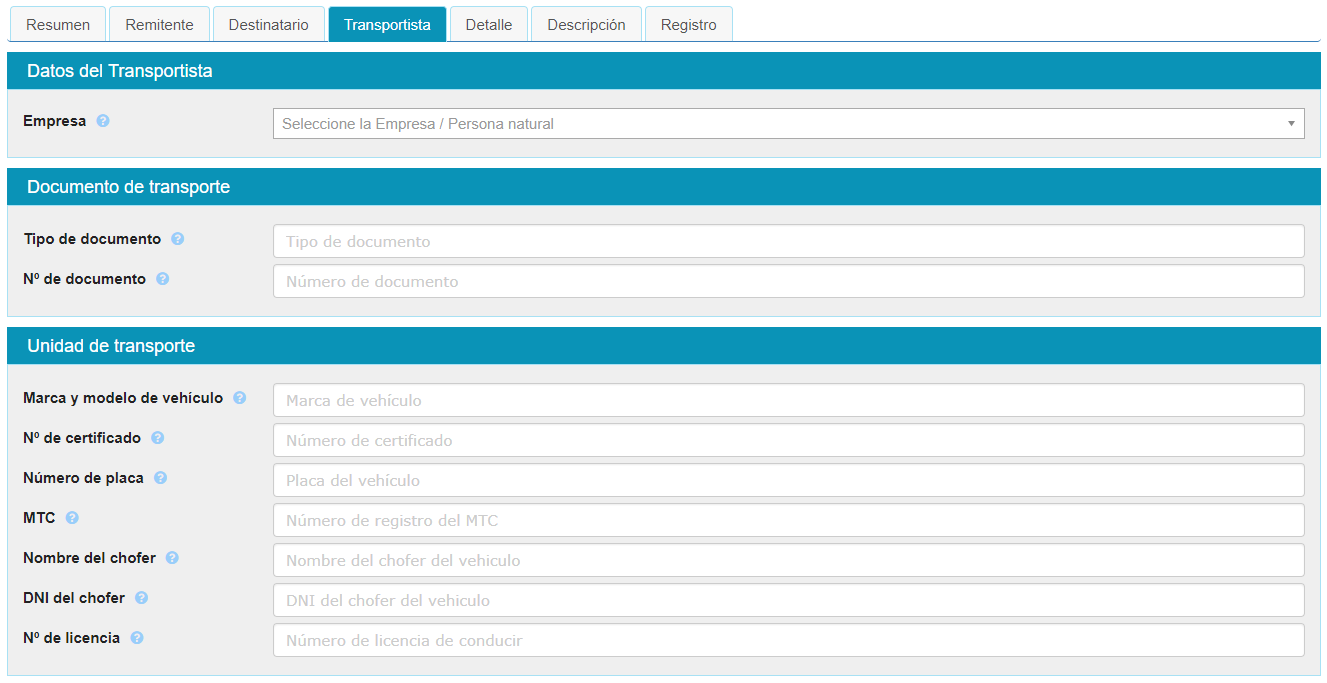Click help icon beside Número de placa
This screenshot has height=683, width=1327.
pos(161,478)
